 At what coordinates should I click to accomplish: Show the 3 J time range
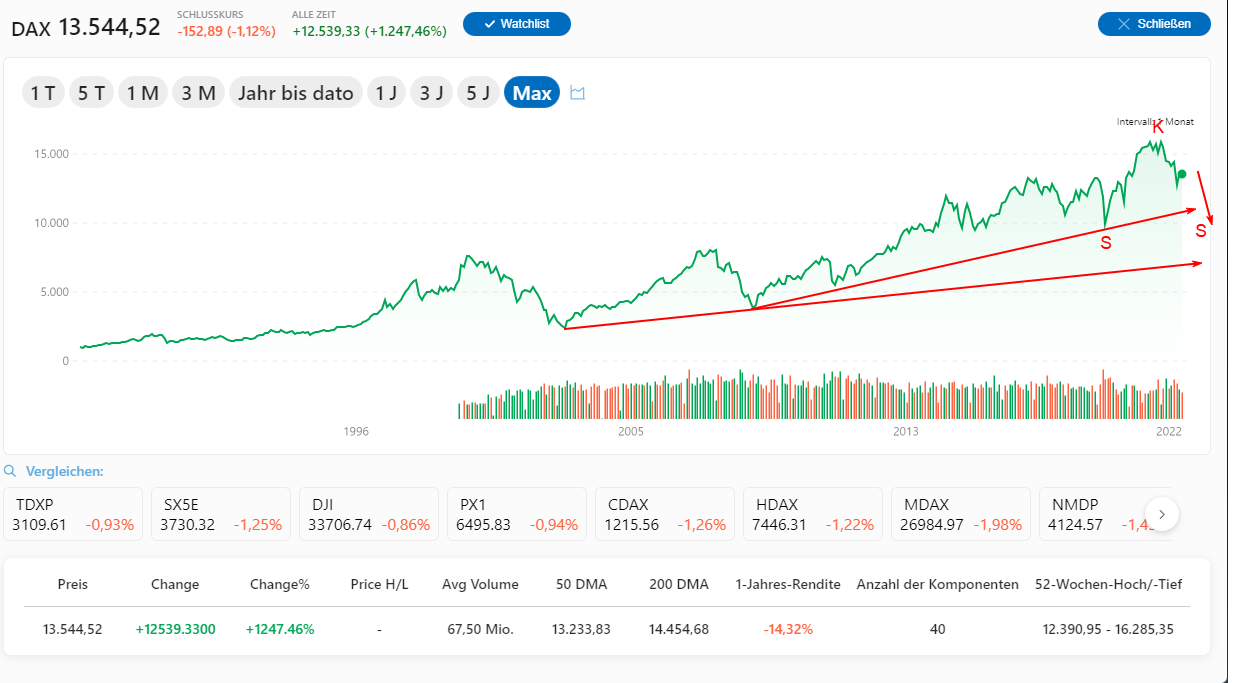pyautogui.click(x=432, y=93)
